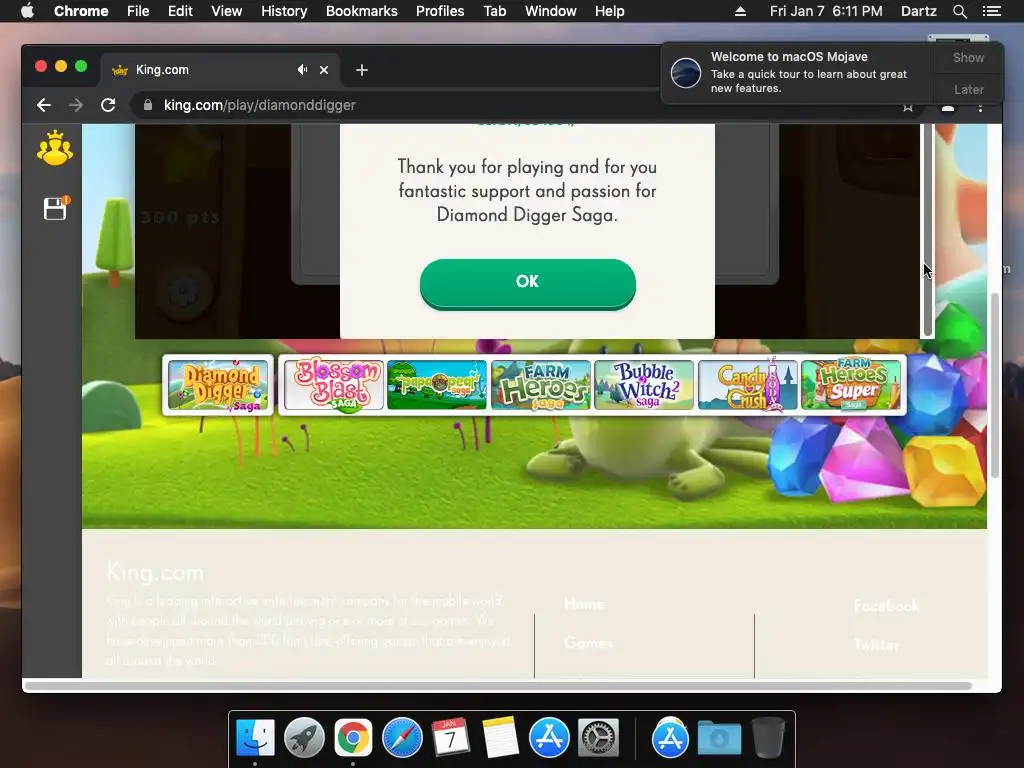Screen dimensions: 1024x768
Task: Open Spotlight search
Action: 959,11
